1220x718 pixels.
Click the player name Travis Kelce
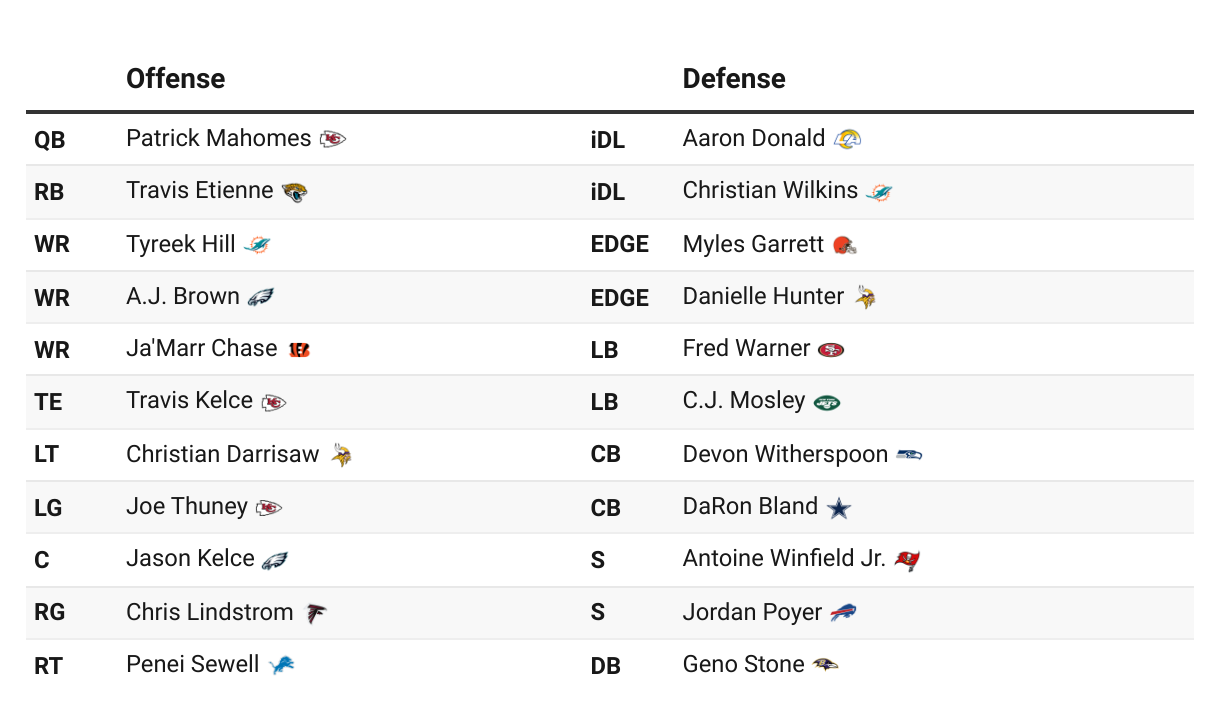click(189, 401)
